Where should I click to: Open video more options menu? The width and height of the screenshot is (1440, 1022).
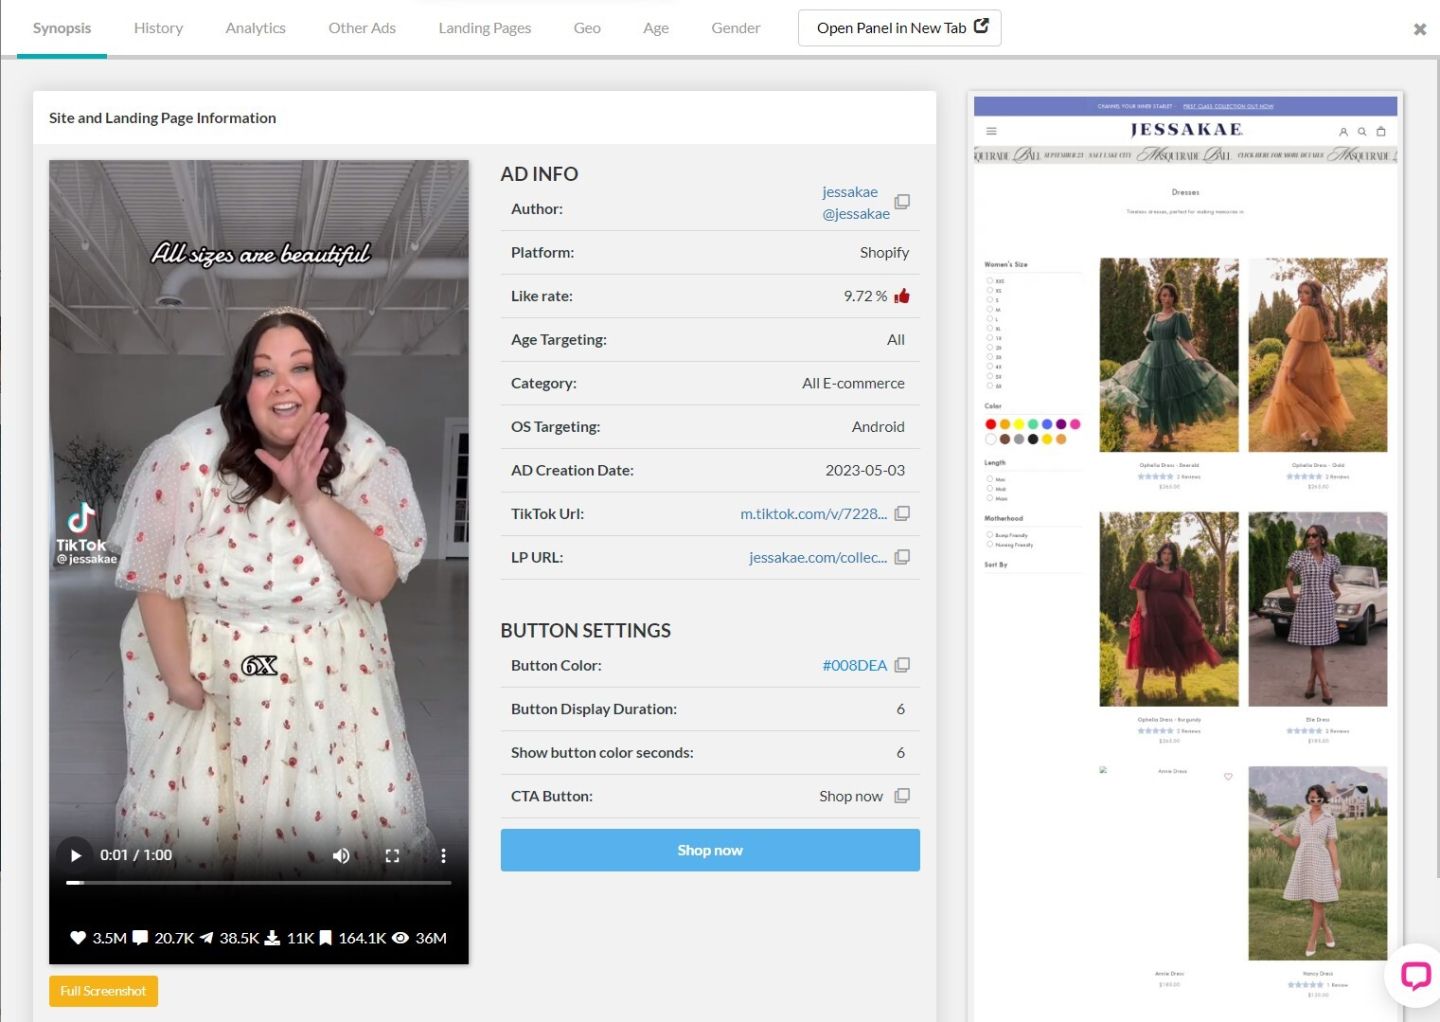click(443, 855)
